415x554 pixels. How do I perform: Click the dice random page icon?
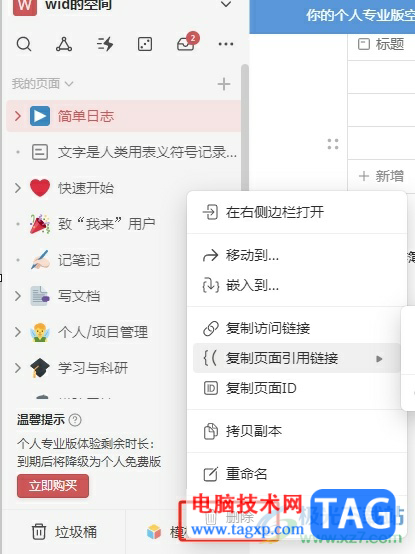coord(145,45)
